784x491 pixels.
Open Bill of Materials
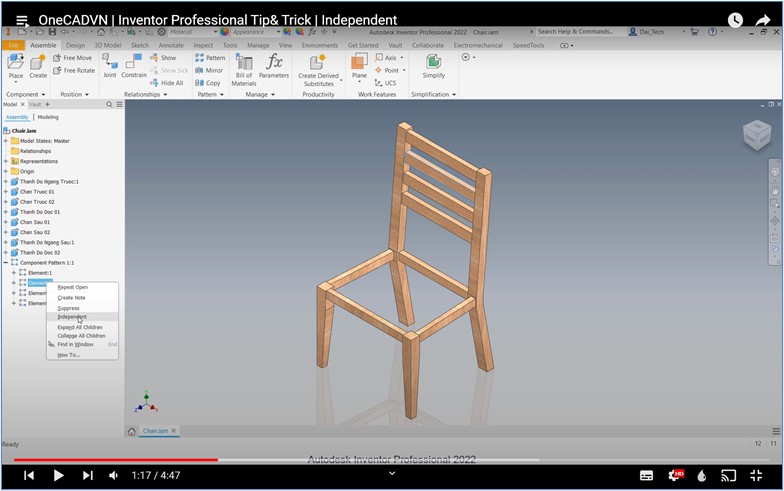(x=244, y=70)
